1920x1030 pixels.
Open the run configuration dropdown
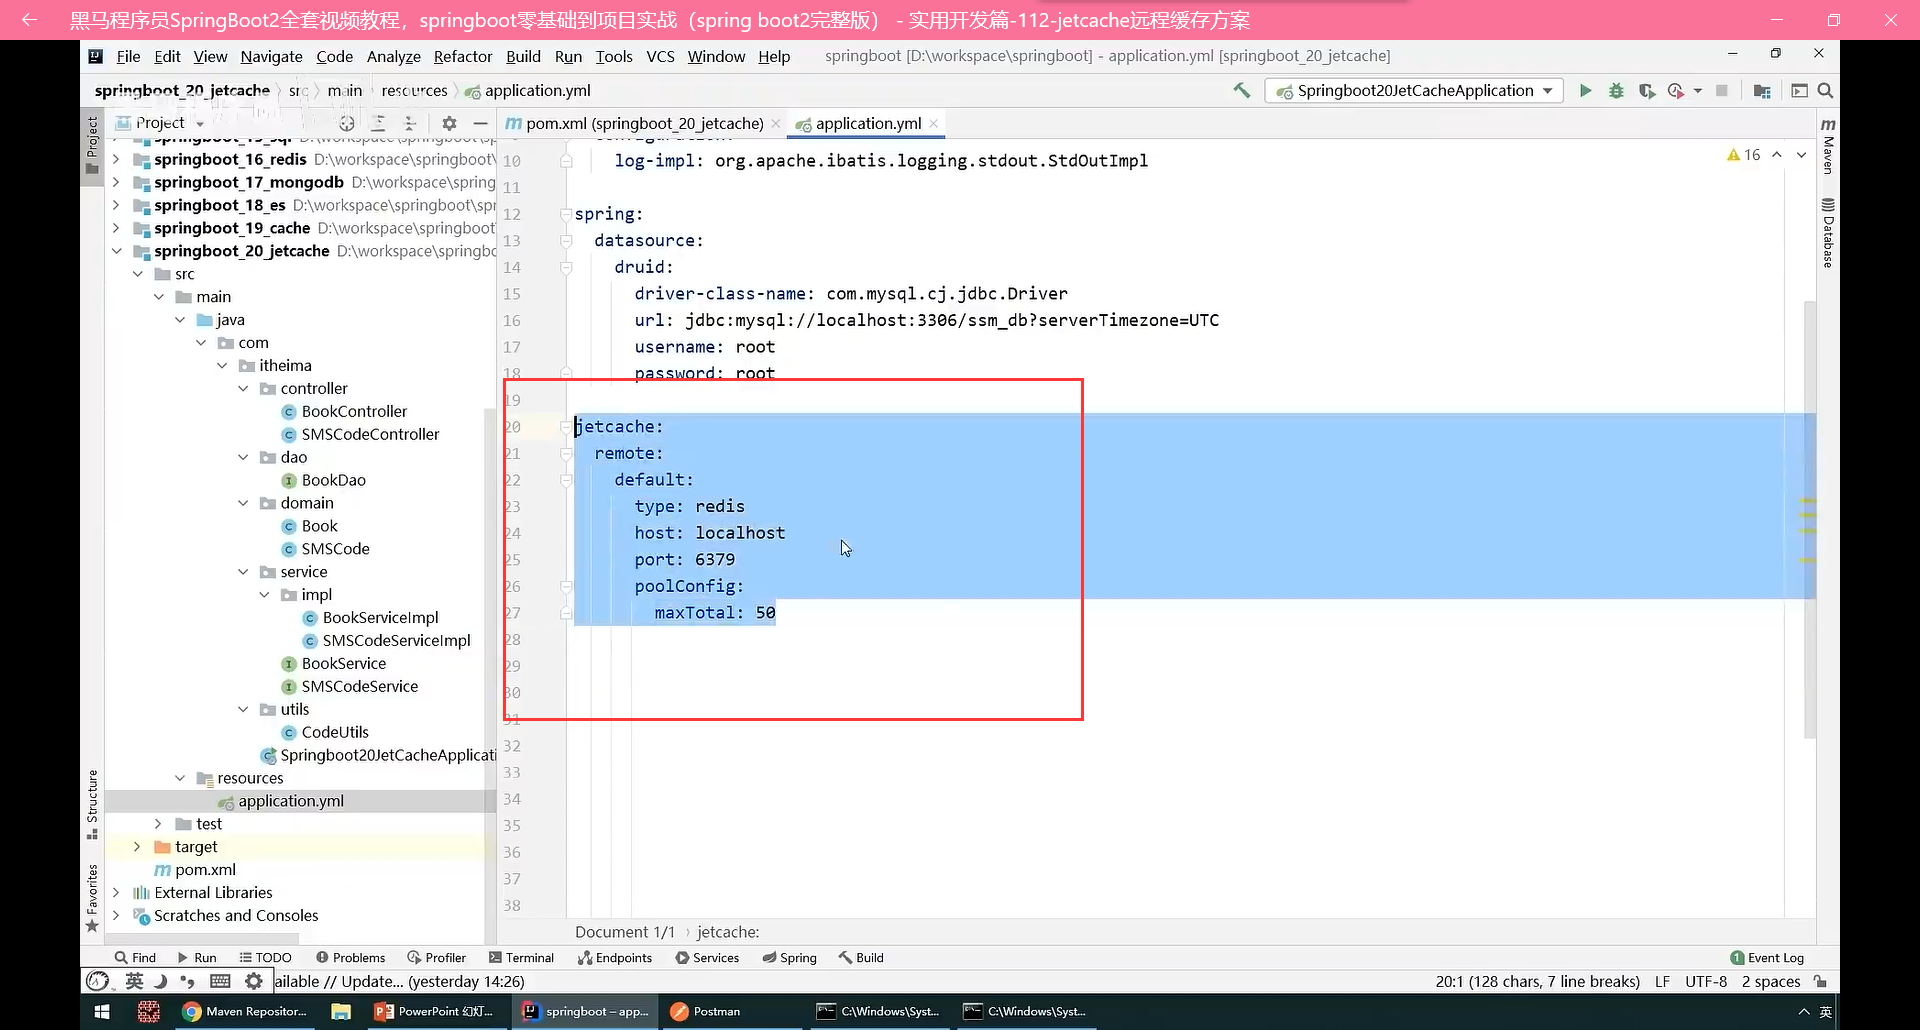pyautogui.click(x=1415, y=91)
